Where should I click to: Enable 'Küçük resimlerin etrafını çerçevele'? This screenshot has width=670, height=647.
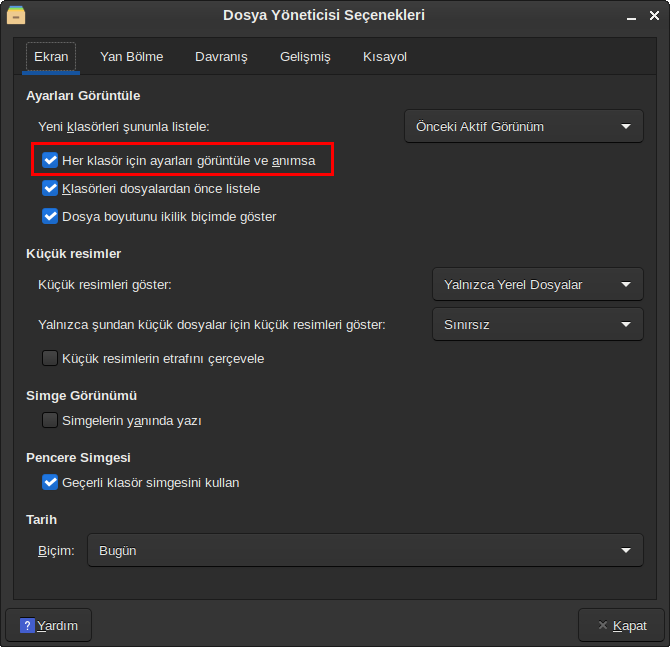point(50,358)
